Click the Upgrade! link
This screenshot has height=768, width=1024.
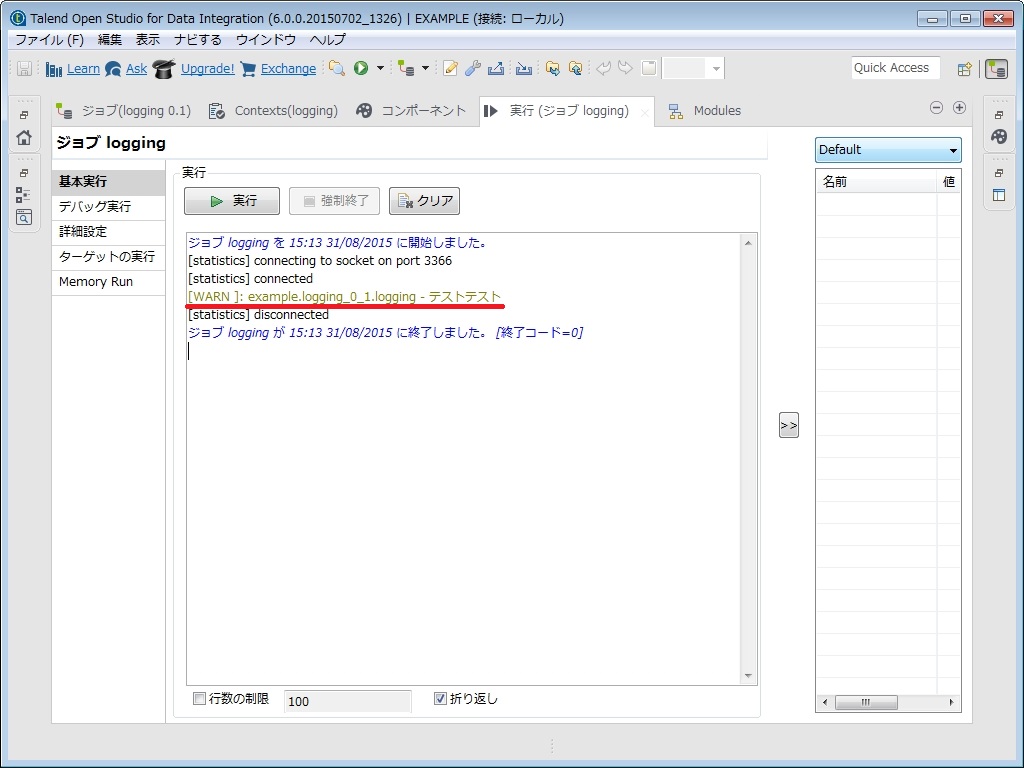206,68
